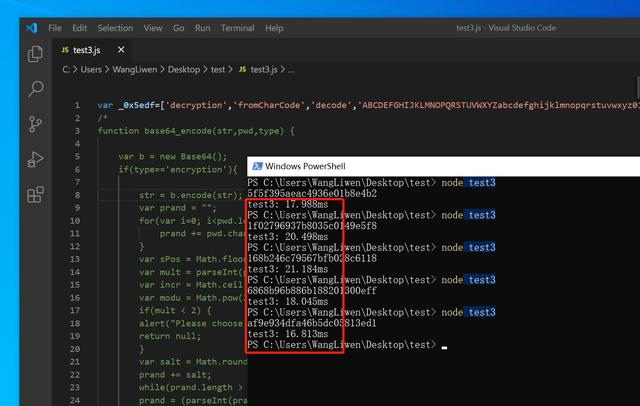Close the test3.js editor tab
Image resolution: width=640 pixels, height=406 pixels.
pos(121,49)
